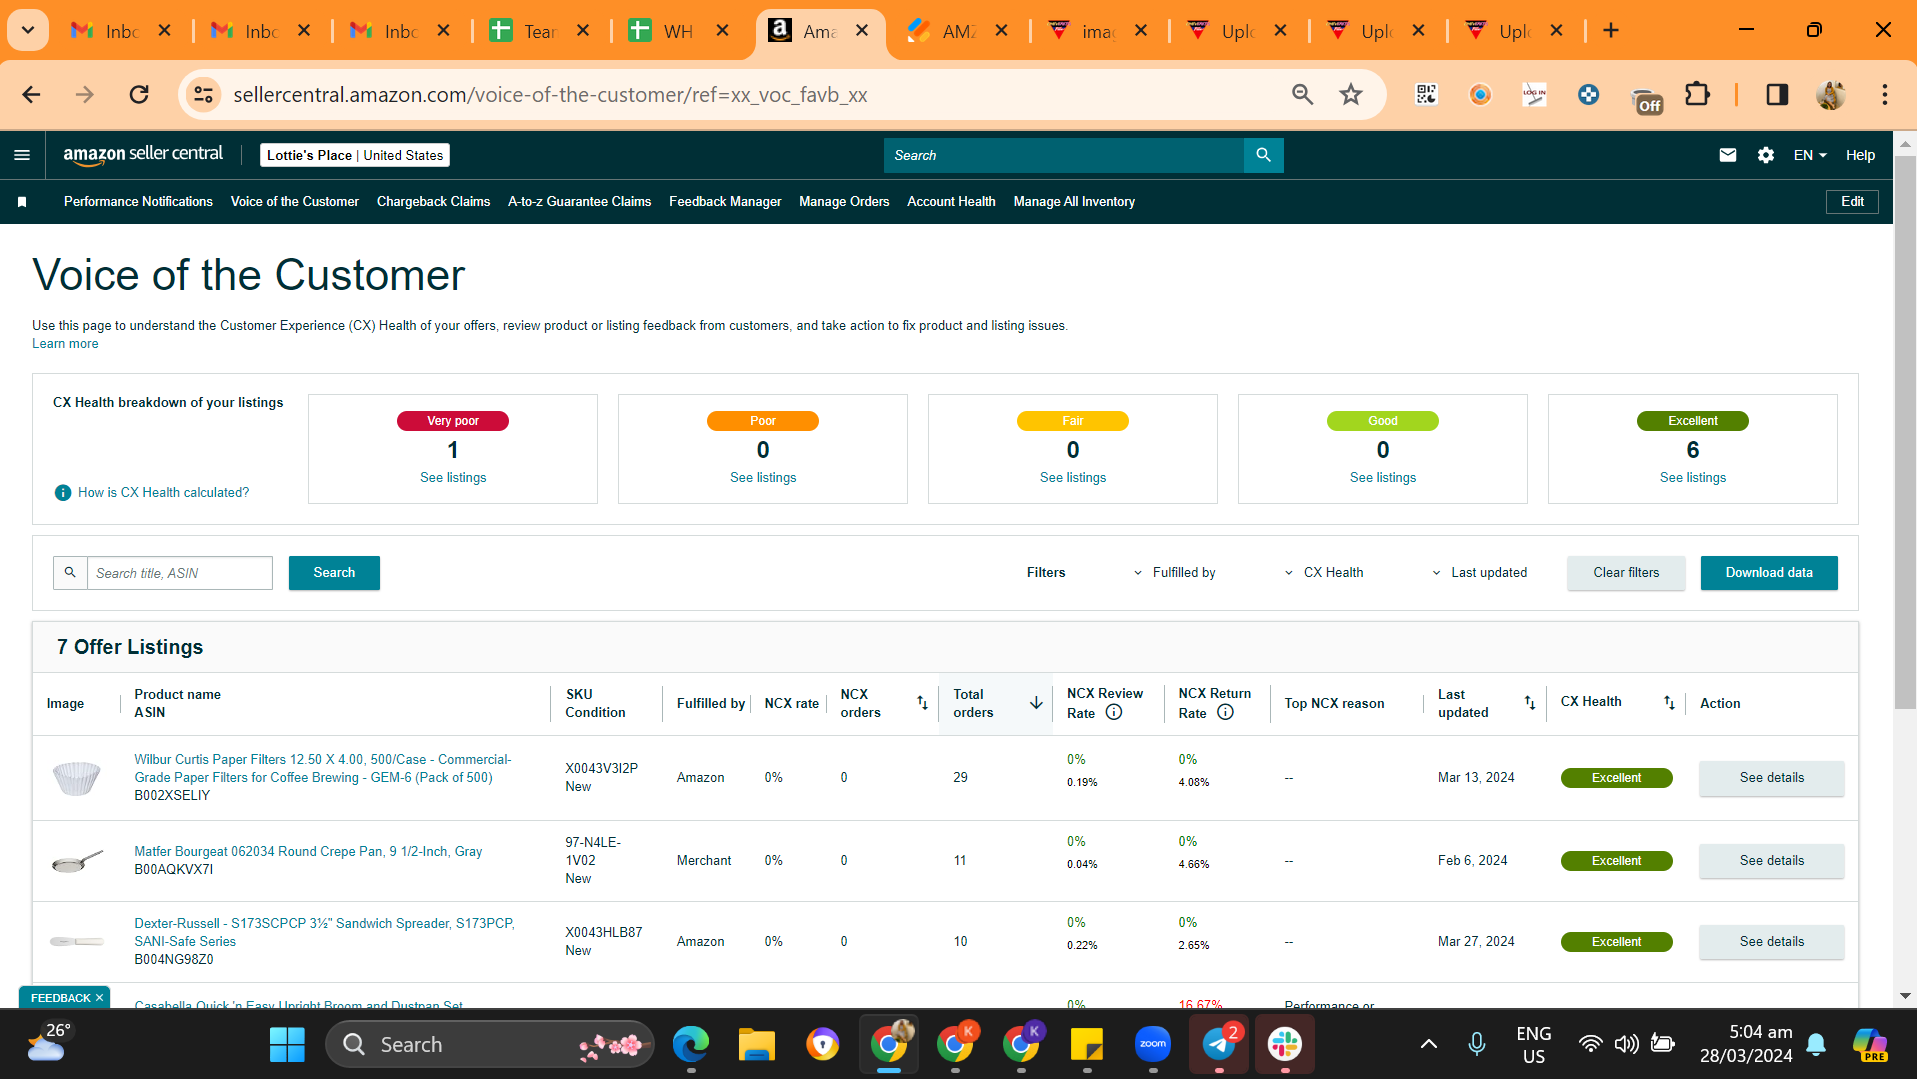Click NCX Review Rate info icon
Screen dimensions: 1917x1079
click(x=1114, y=713)
